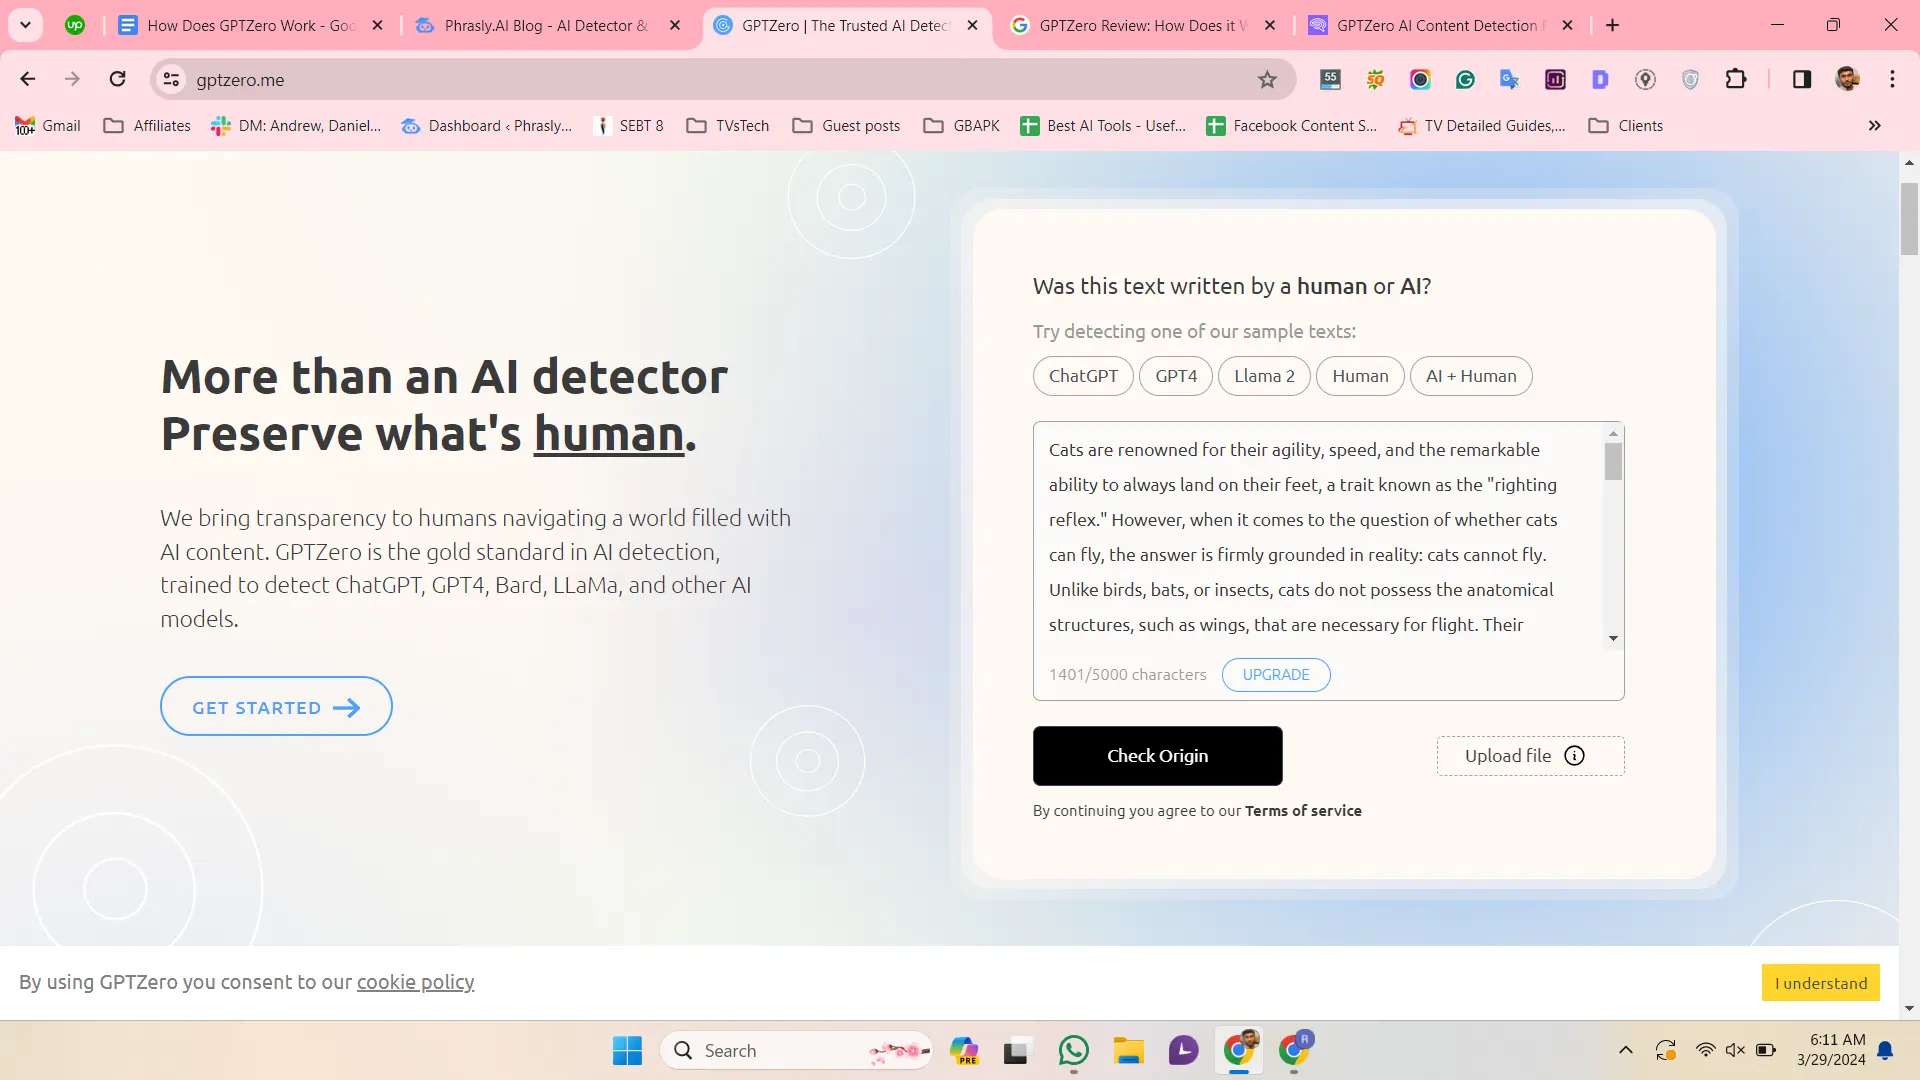This screenshot has width=1920, height=1080.
Task: Click the browser forward arrow
Action: [72, 79]
